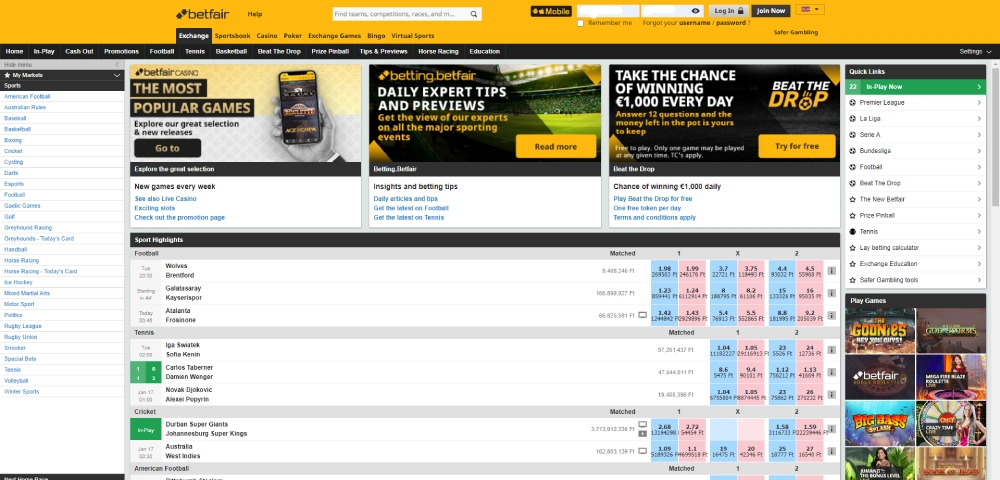Click the info icon for Atalanta v Frosinone

(832, 316)
